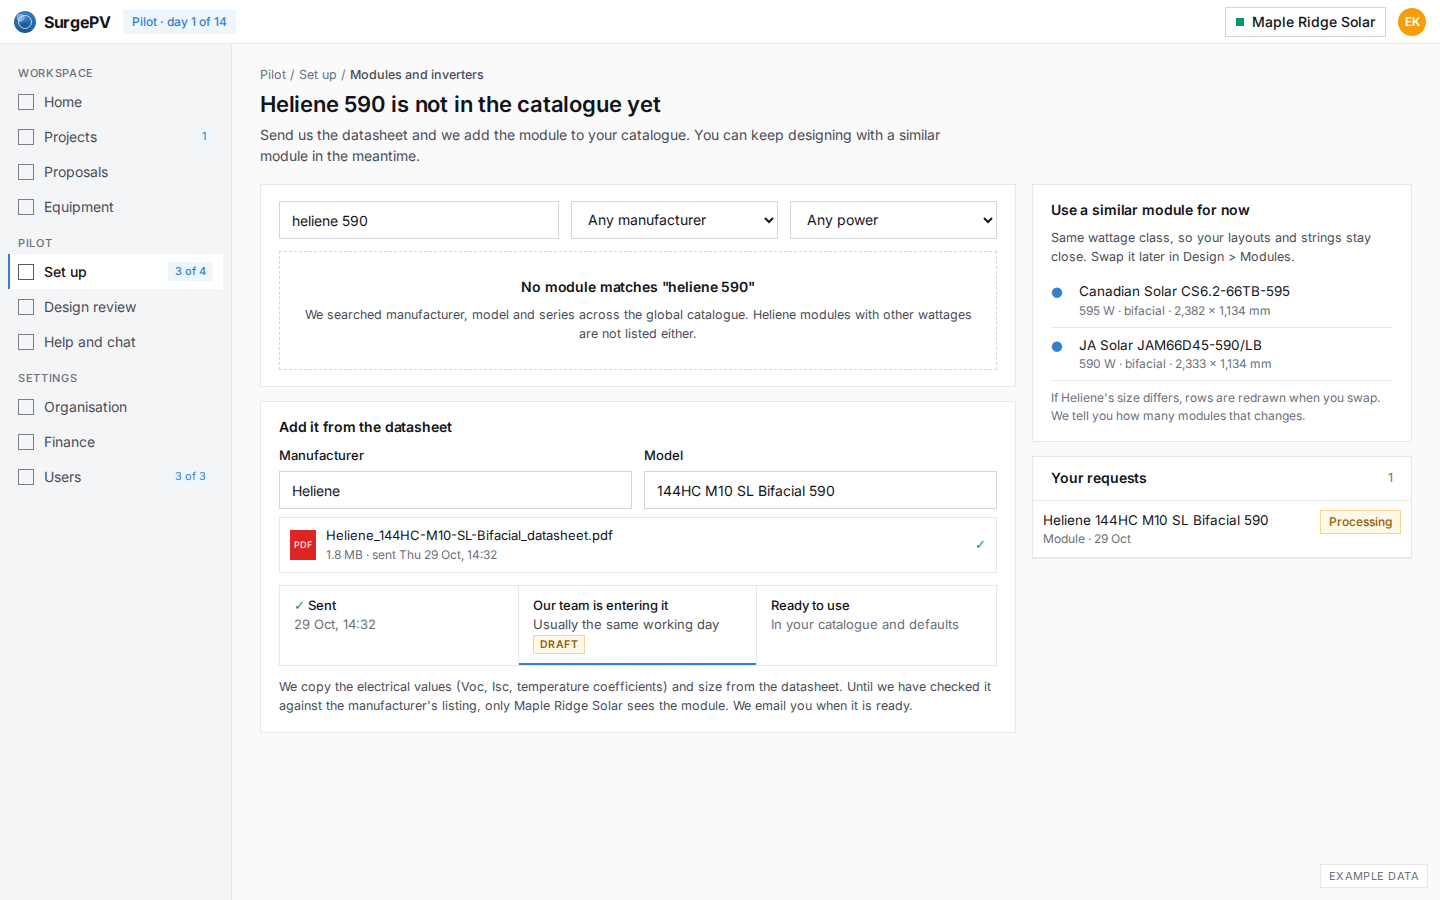
Task: Click the Design review sidebar icon box
Action: tap(26, 307)
